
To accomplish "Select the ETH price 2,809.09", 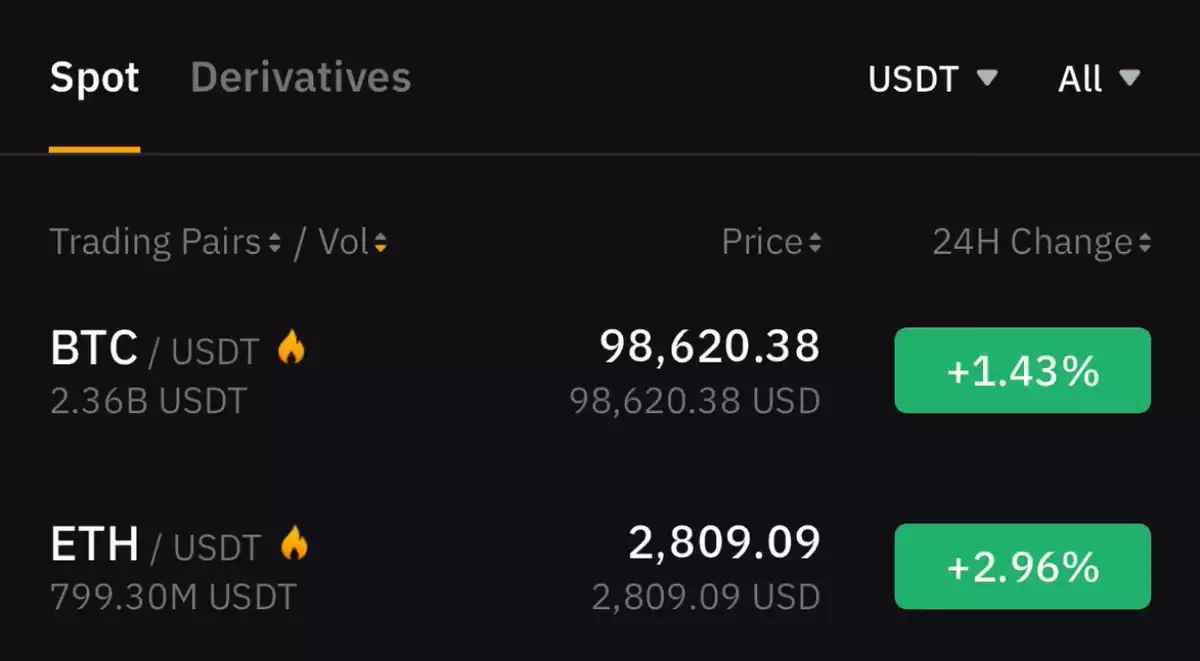I will click(725, 542).
